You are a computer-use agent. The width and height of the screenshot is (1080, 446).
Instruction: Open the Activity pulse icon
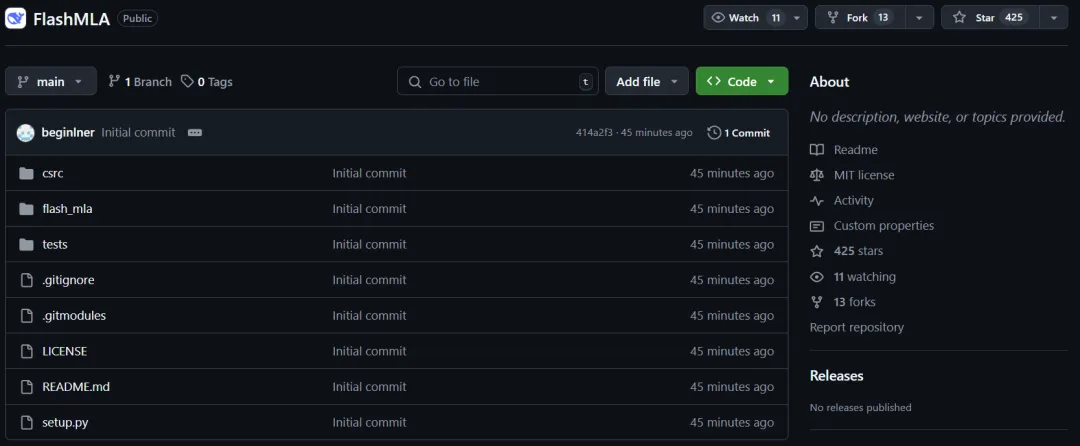817,200
